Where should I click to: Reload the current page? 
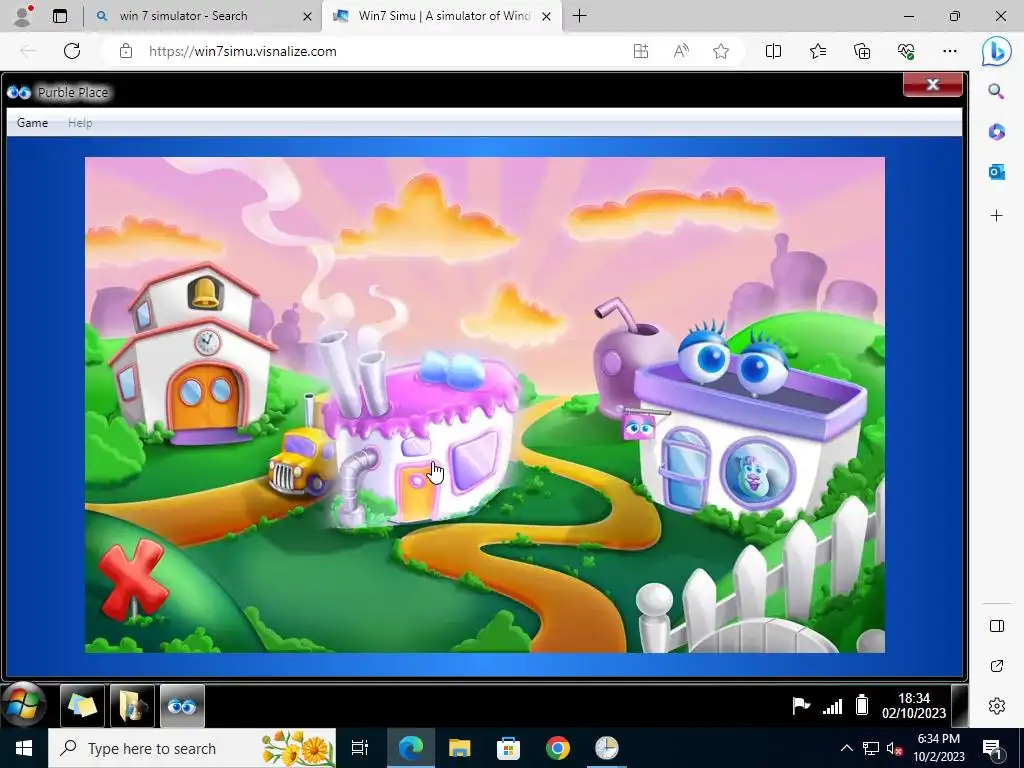(x=72, y=51)
